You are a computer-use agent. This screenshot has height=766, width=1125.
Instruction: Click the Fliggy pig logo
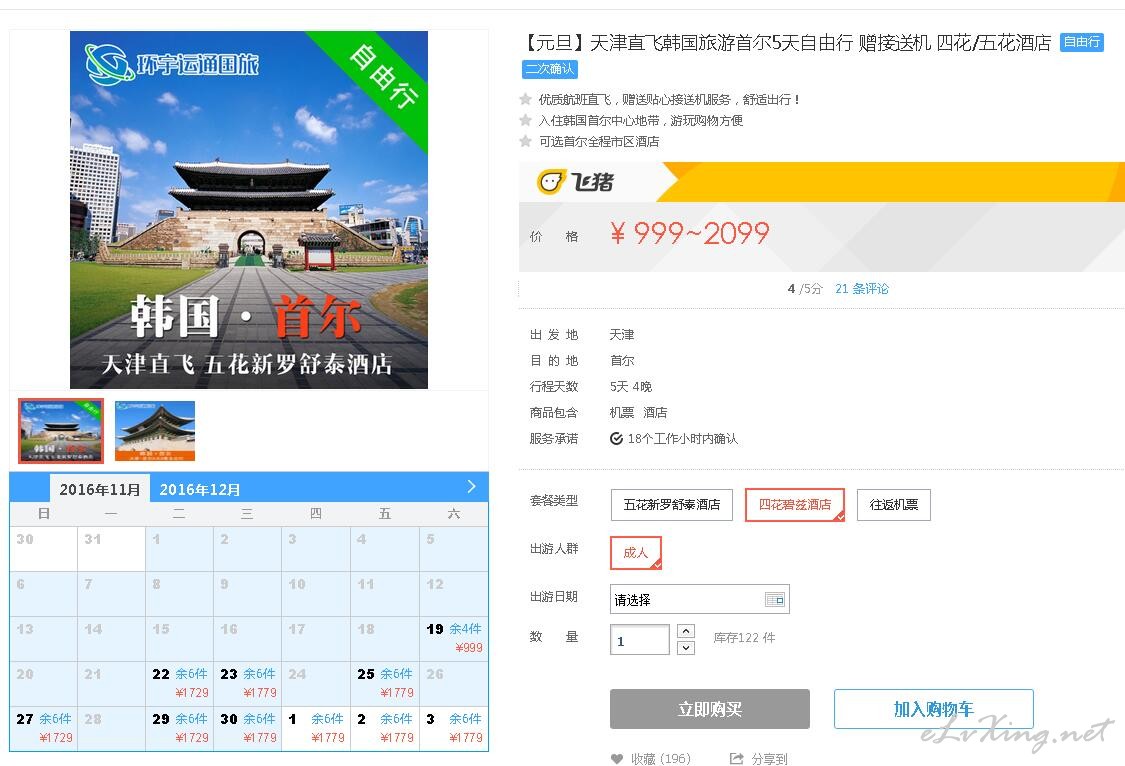pos(551,181)
